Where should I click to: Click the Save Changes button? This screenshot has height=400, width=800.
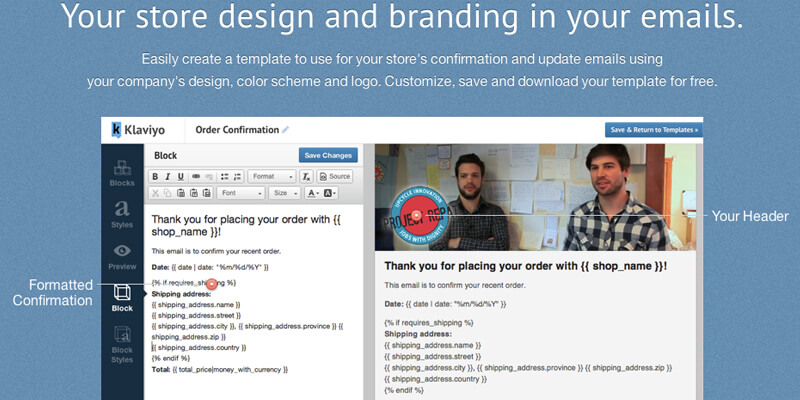pyautogui.click(x=327, y=155)
